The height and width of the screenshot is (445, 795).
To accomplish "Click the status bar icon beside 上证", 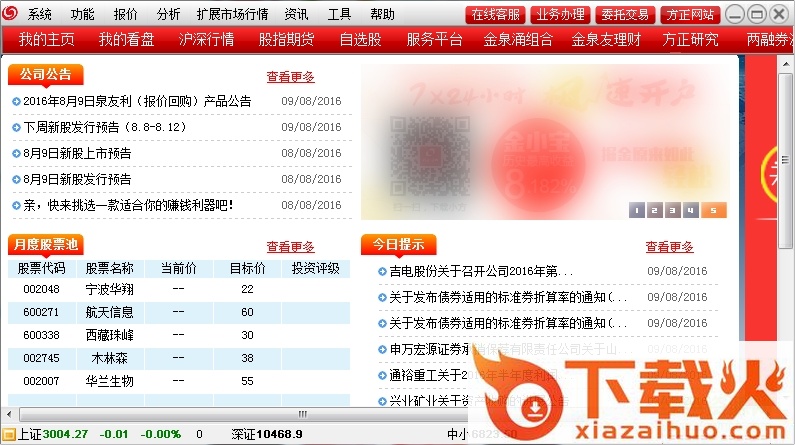I will (x=8, y=434).
